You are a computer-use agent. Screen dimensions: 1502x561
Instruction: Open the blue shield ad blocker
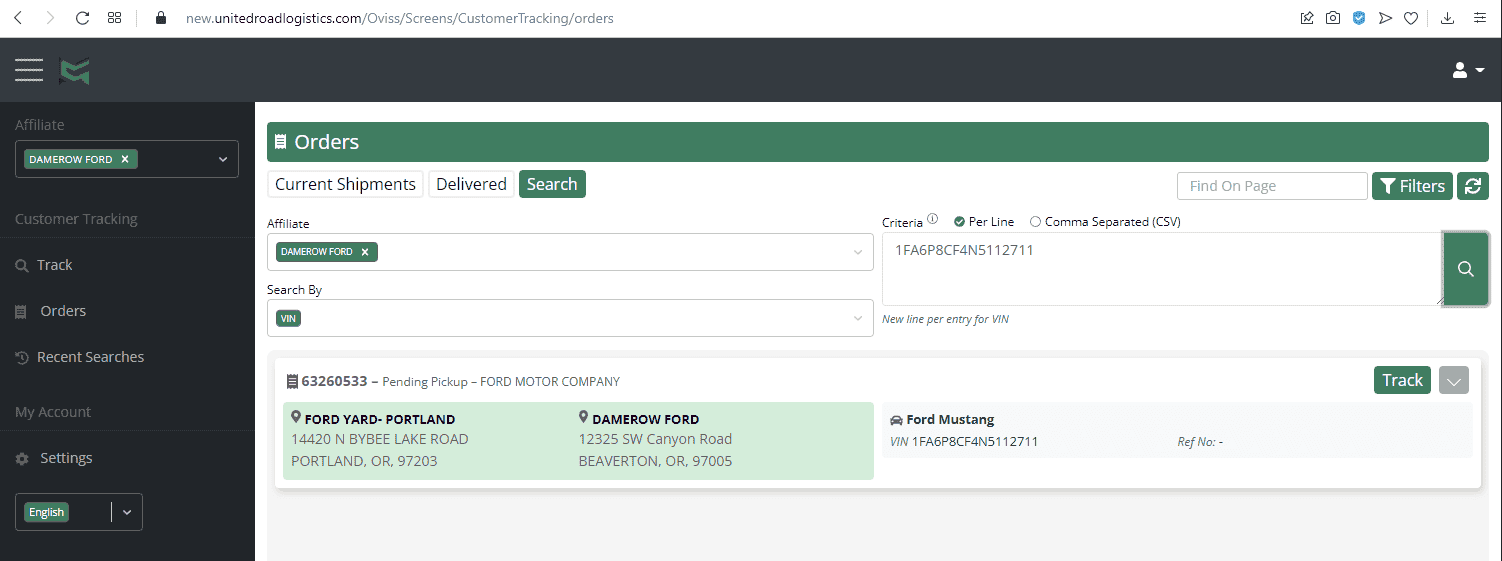pos(1359,18)
